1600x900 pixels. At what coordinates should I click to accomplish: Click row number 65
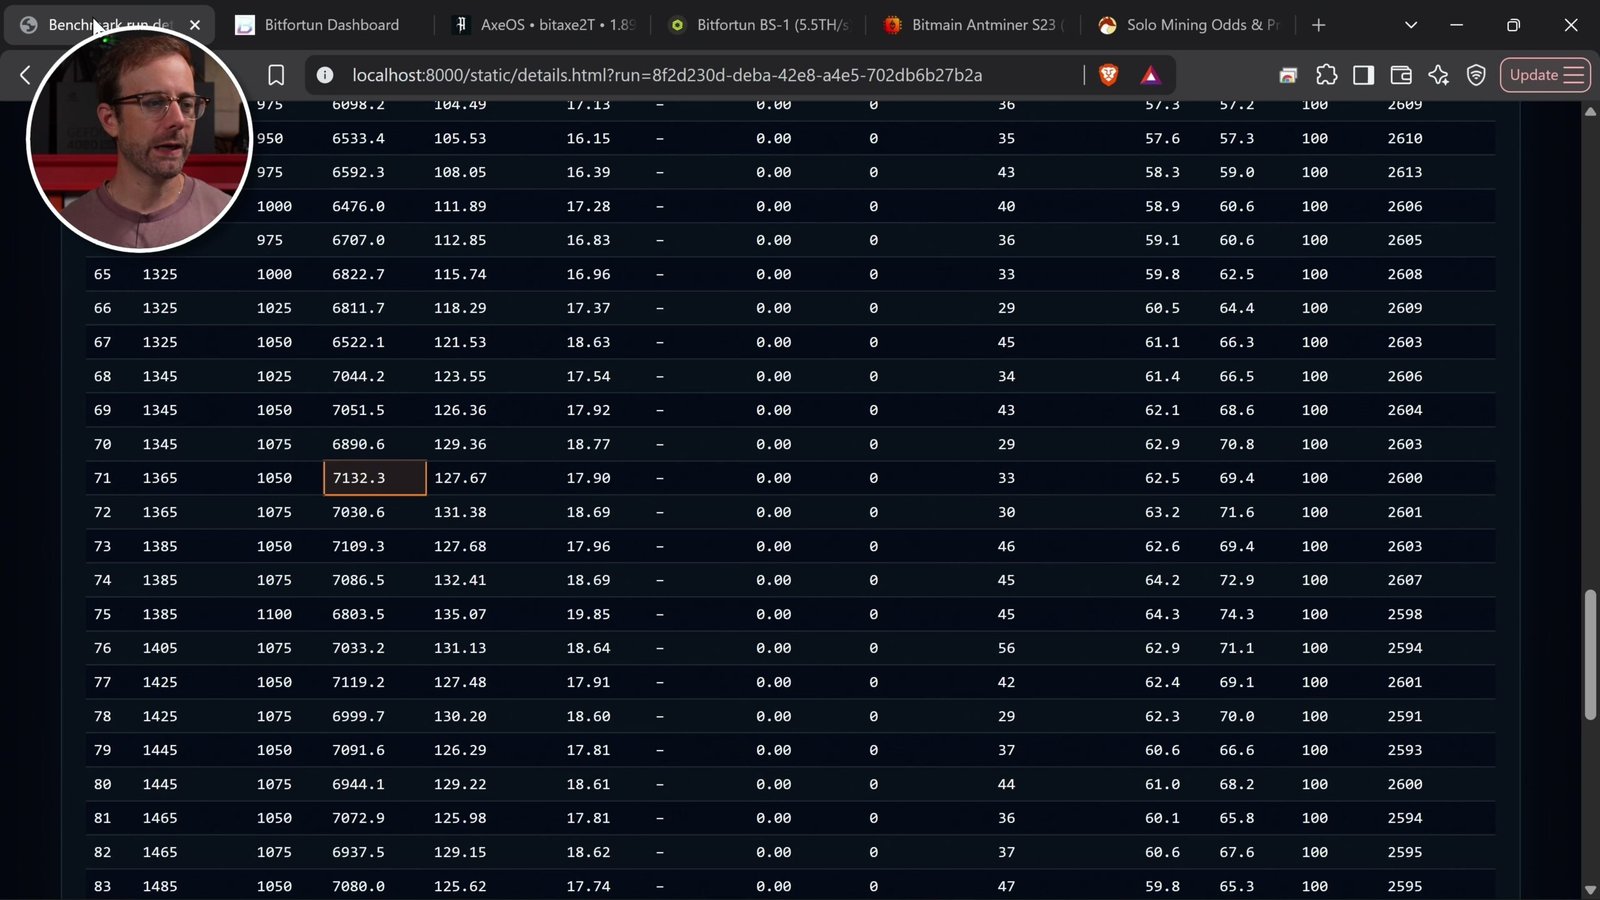(102, 274)
